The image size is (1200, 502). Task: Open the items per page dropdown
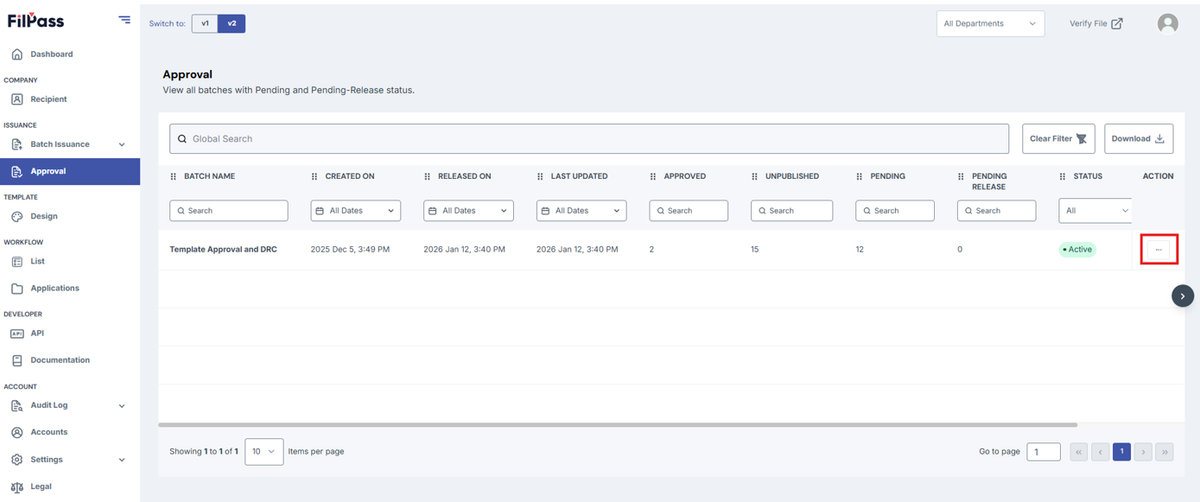[264, 451]
